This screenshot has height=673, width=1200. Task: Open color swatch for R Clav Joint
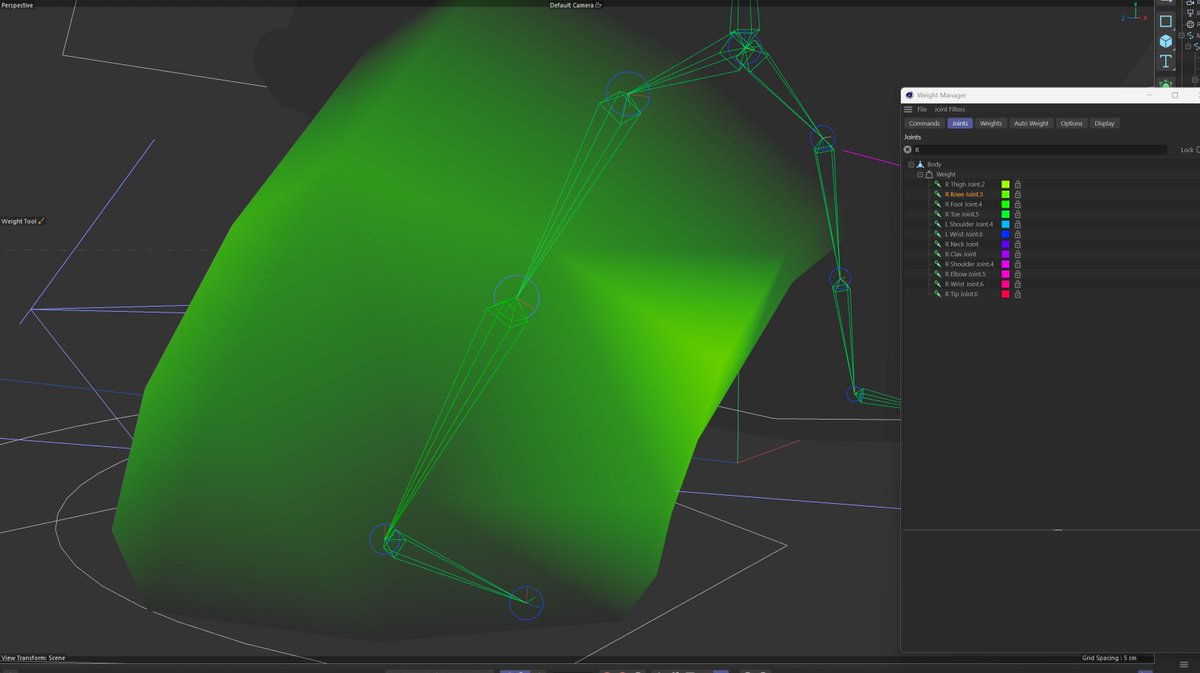(1006, 254)
